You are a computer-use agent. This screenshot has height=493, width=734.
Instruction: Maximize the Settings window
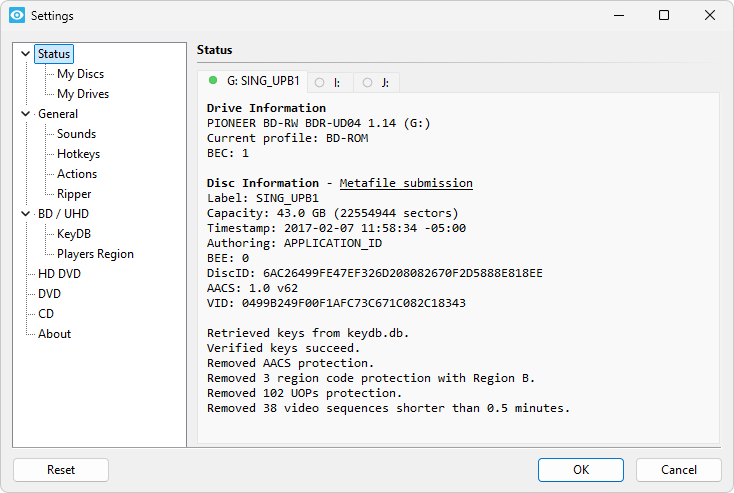664,16
